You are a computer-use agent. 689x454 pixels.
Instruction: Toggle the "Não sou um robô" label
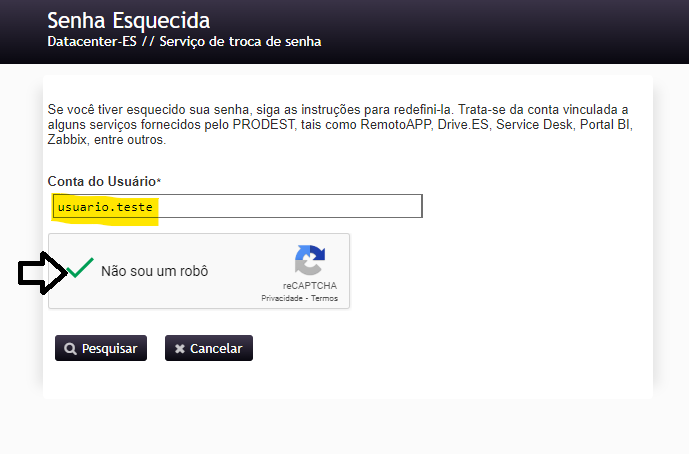tap(154, 271)
